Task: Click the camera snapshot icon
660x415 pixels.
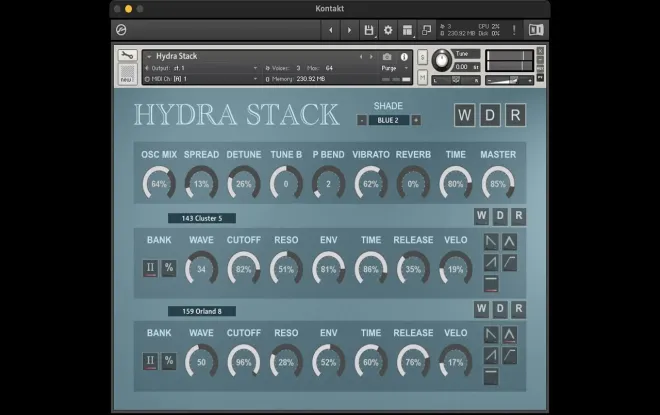Action: [387, 56]
